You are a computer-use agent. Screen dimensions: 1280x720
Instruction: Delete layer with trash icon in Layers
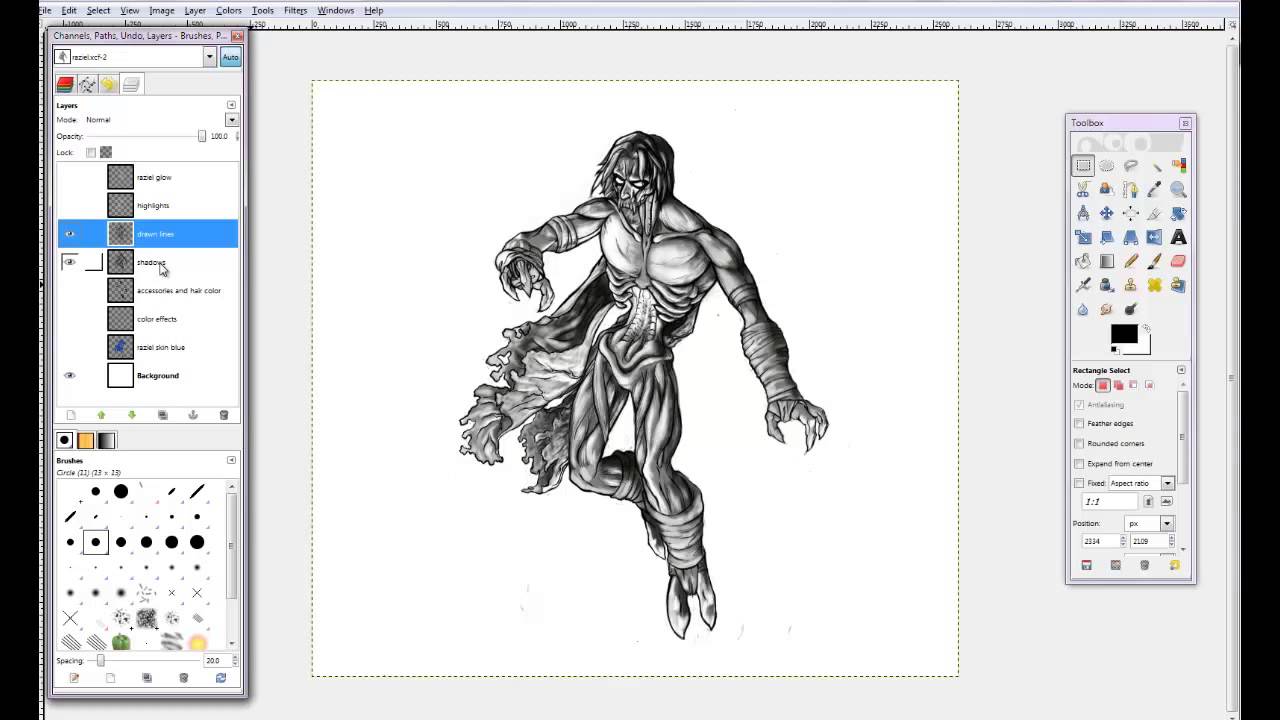pyautogui.click(x=223, y=415)
